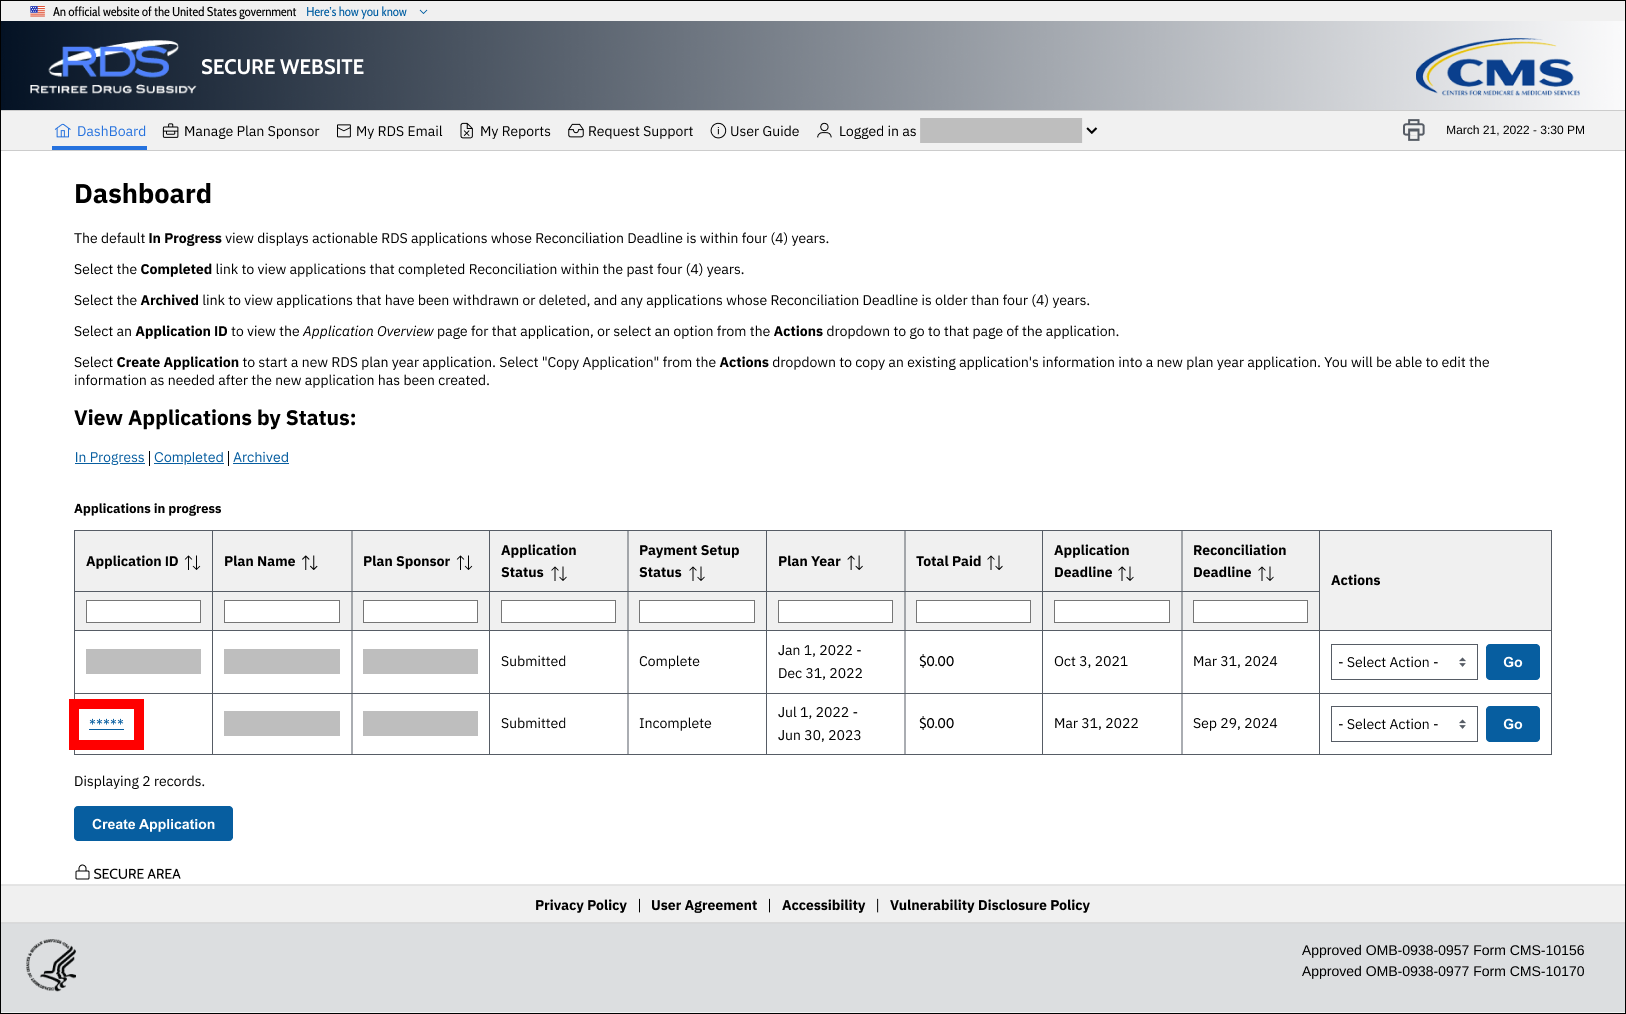Sort table by Application ID arrows

point(193,562)
